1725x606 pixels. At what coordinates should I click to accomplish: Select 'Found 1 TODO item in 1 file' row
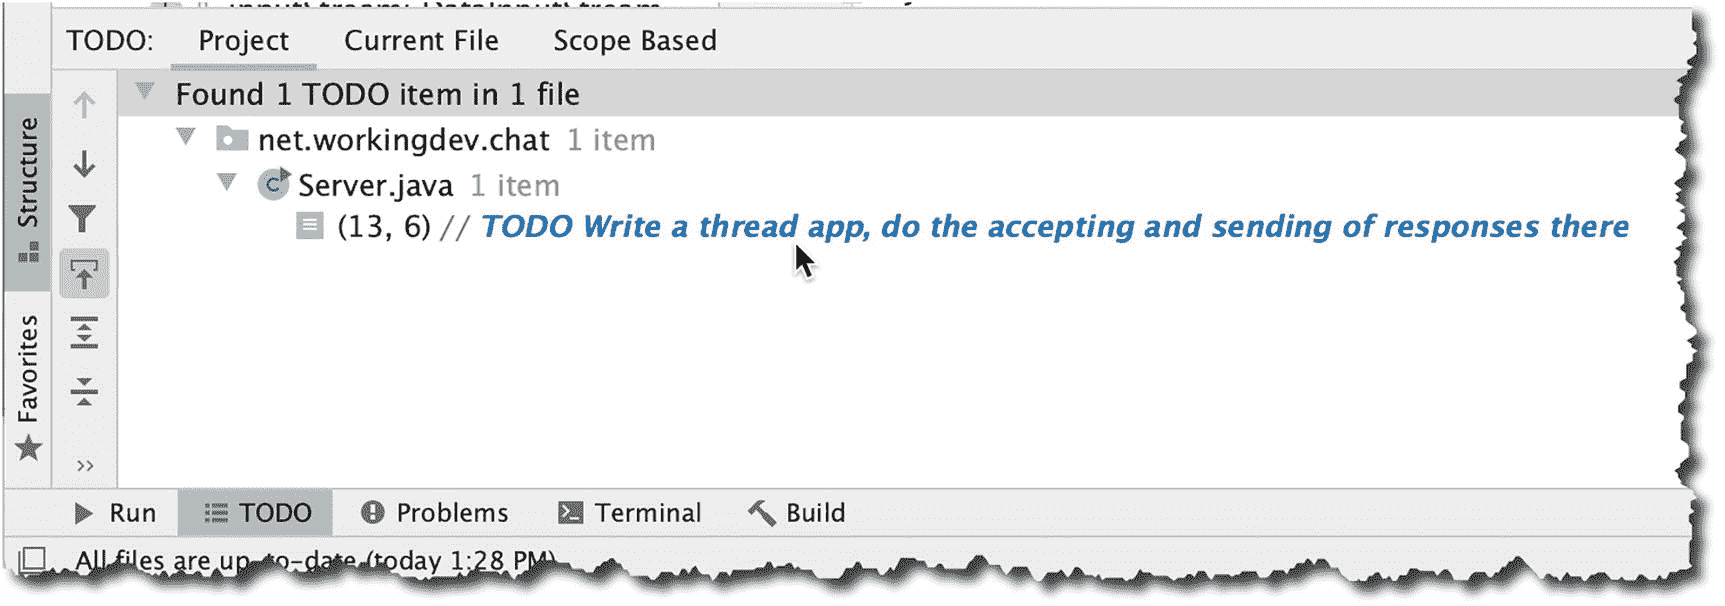[x=897, y=94]
